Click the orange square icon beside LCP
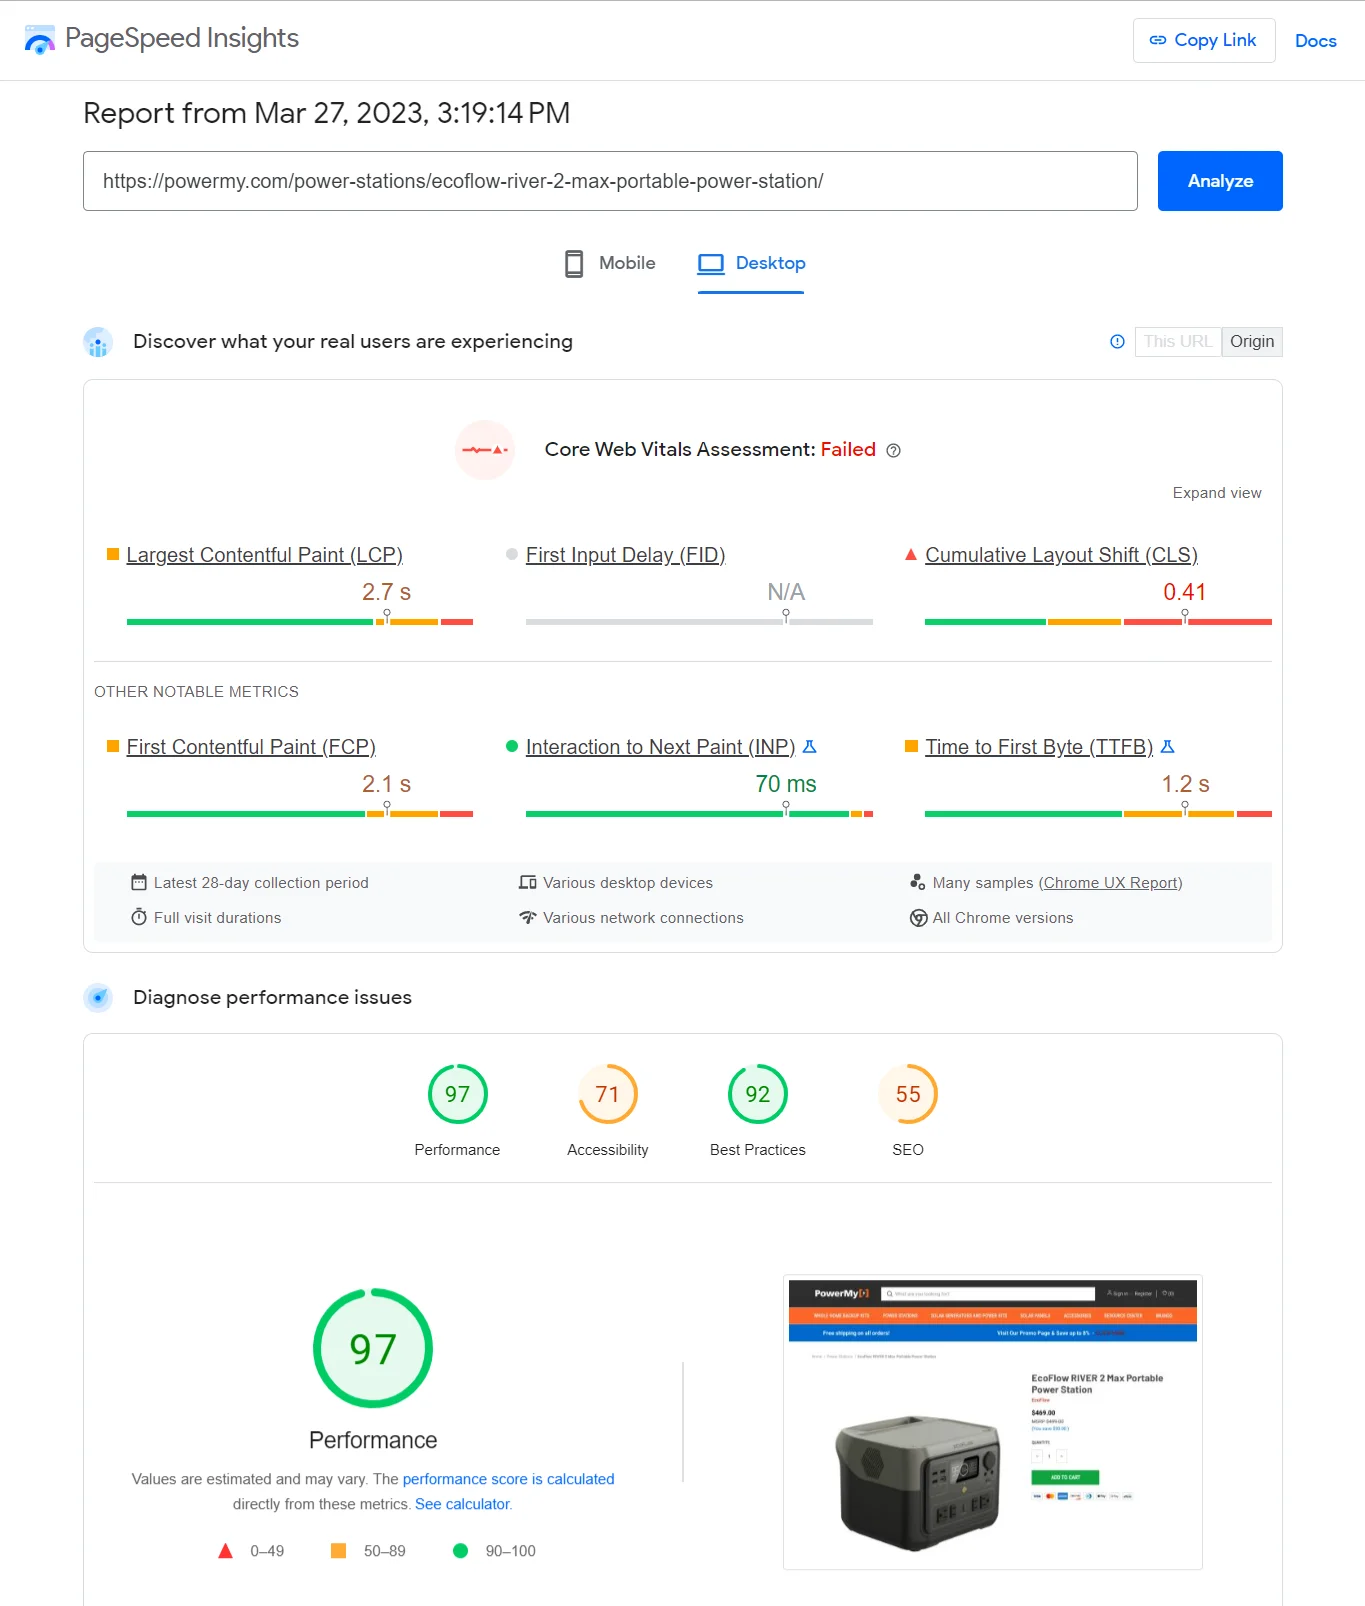The width and height of the screenshot is (1365, 1606). 113,554
